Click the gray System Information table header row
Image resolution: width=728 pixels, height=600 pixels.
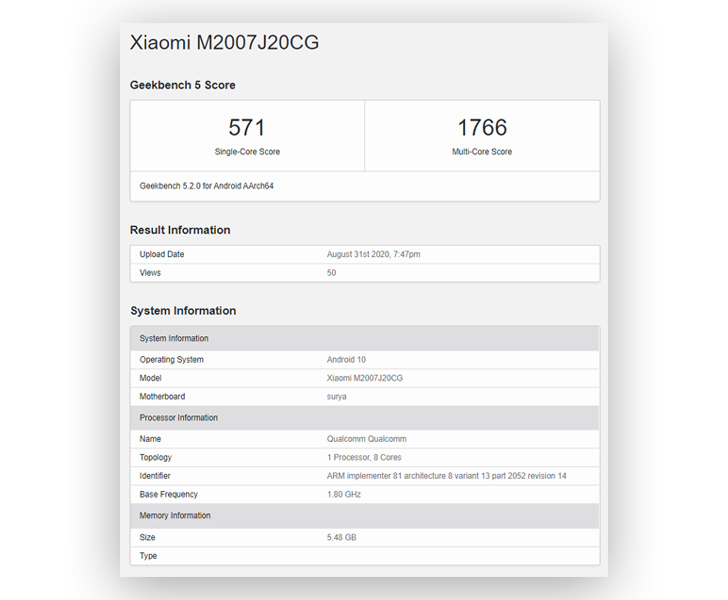coord(365,338)
